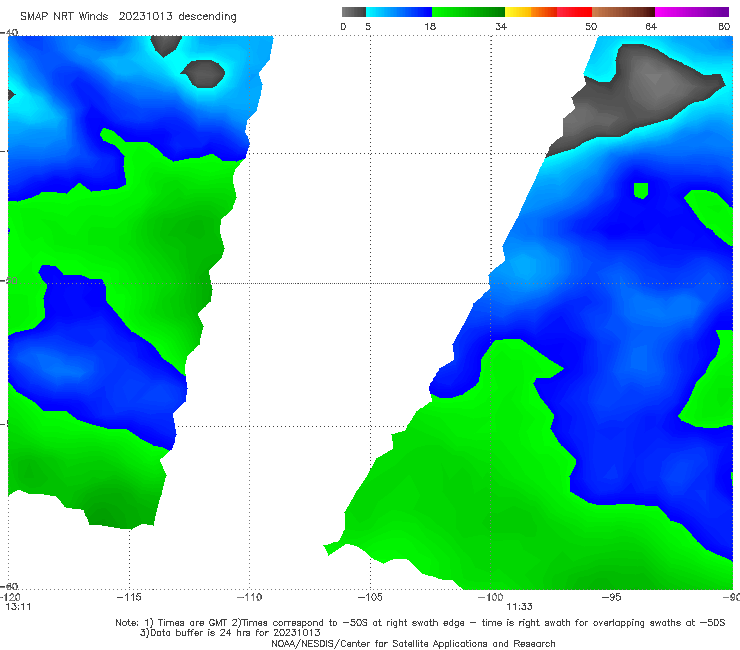Click the longitude label '-120'
740x650 pixels.
click(x=10, y=597)
